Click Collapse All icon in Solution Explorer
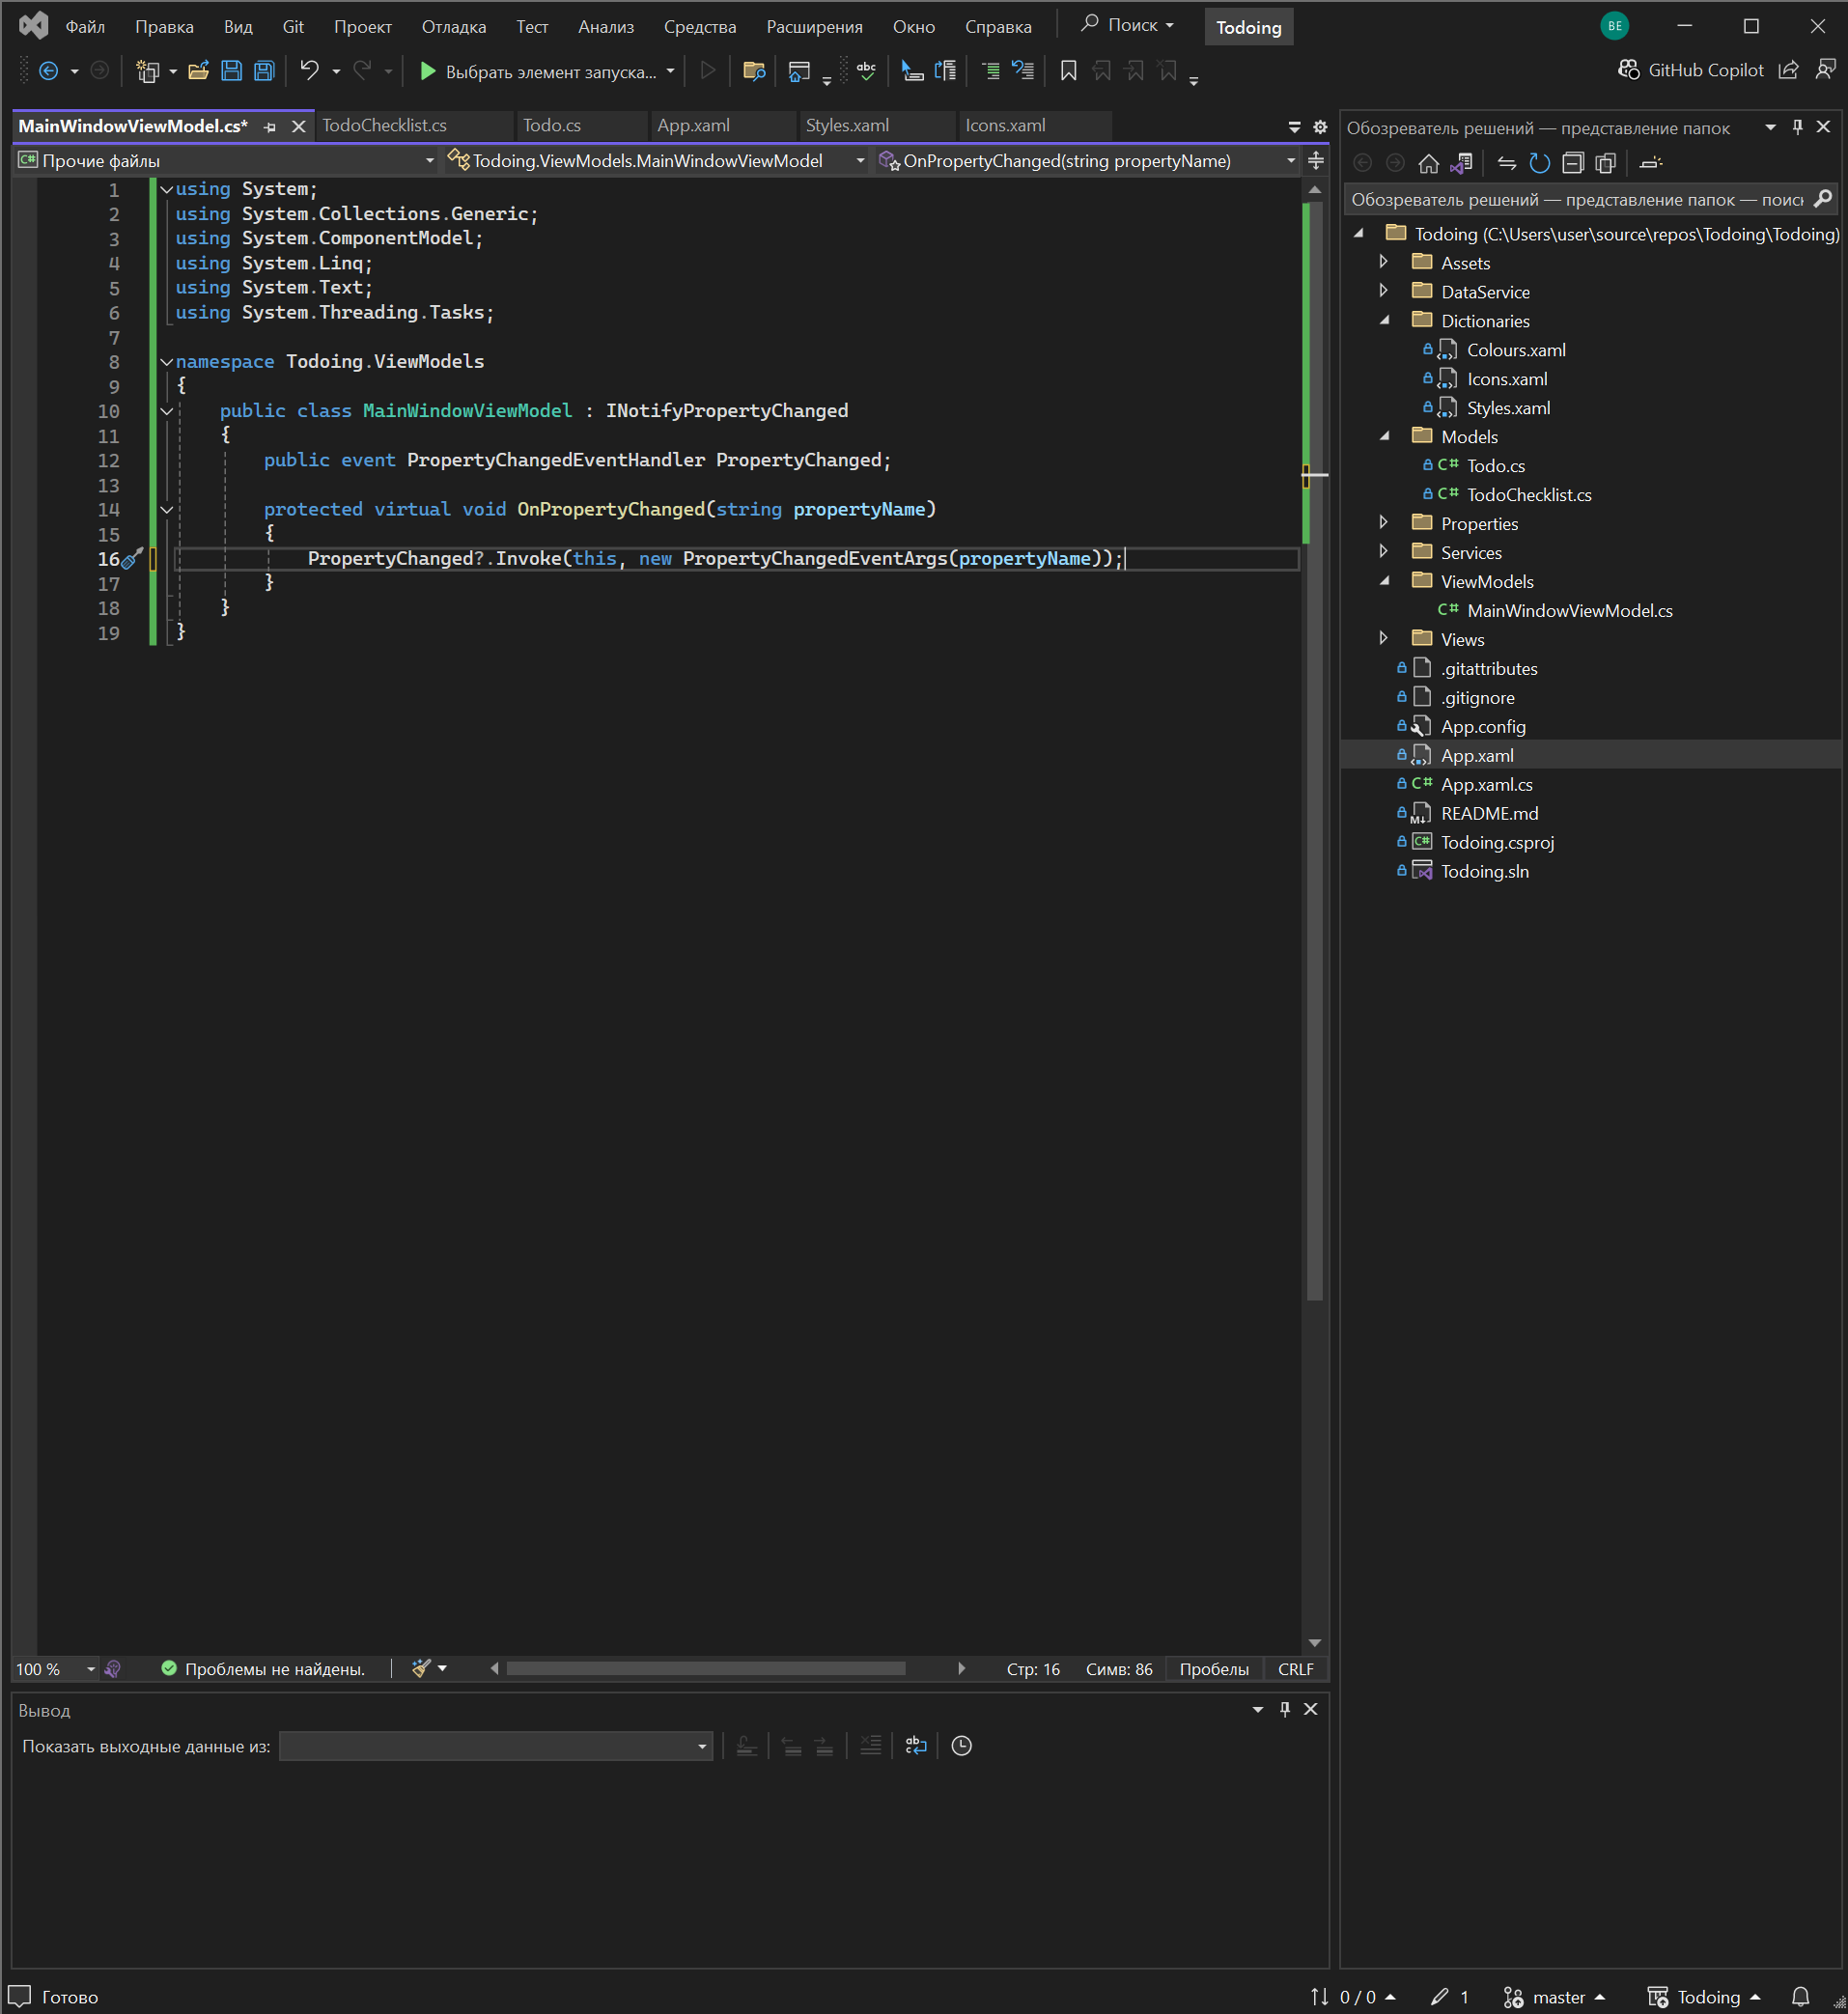 (x=1572, y=163)
